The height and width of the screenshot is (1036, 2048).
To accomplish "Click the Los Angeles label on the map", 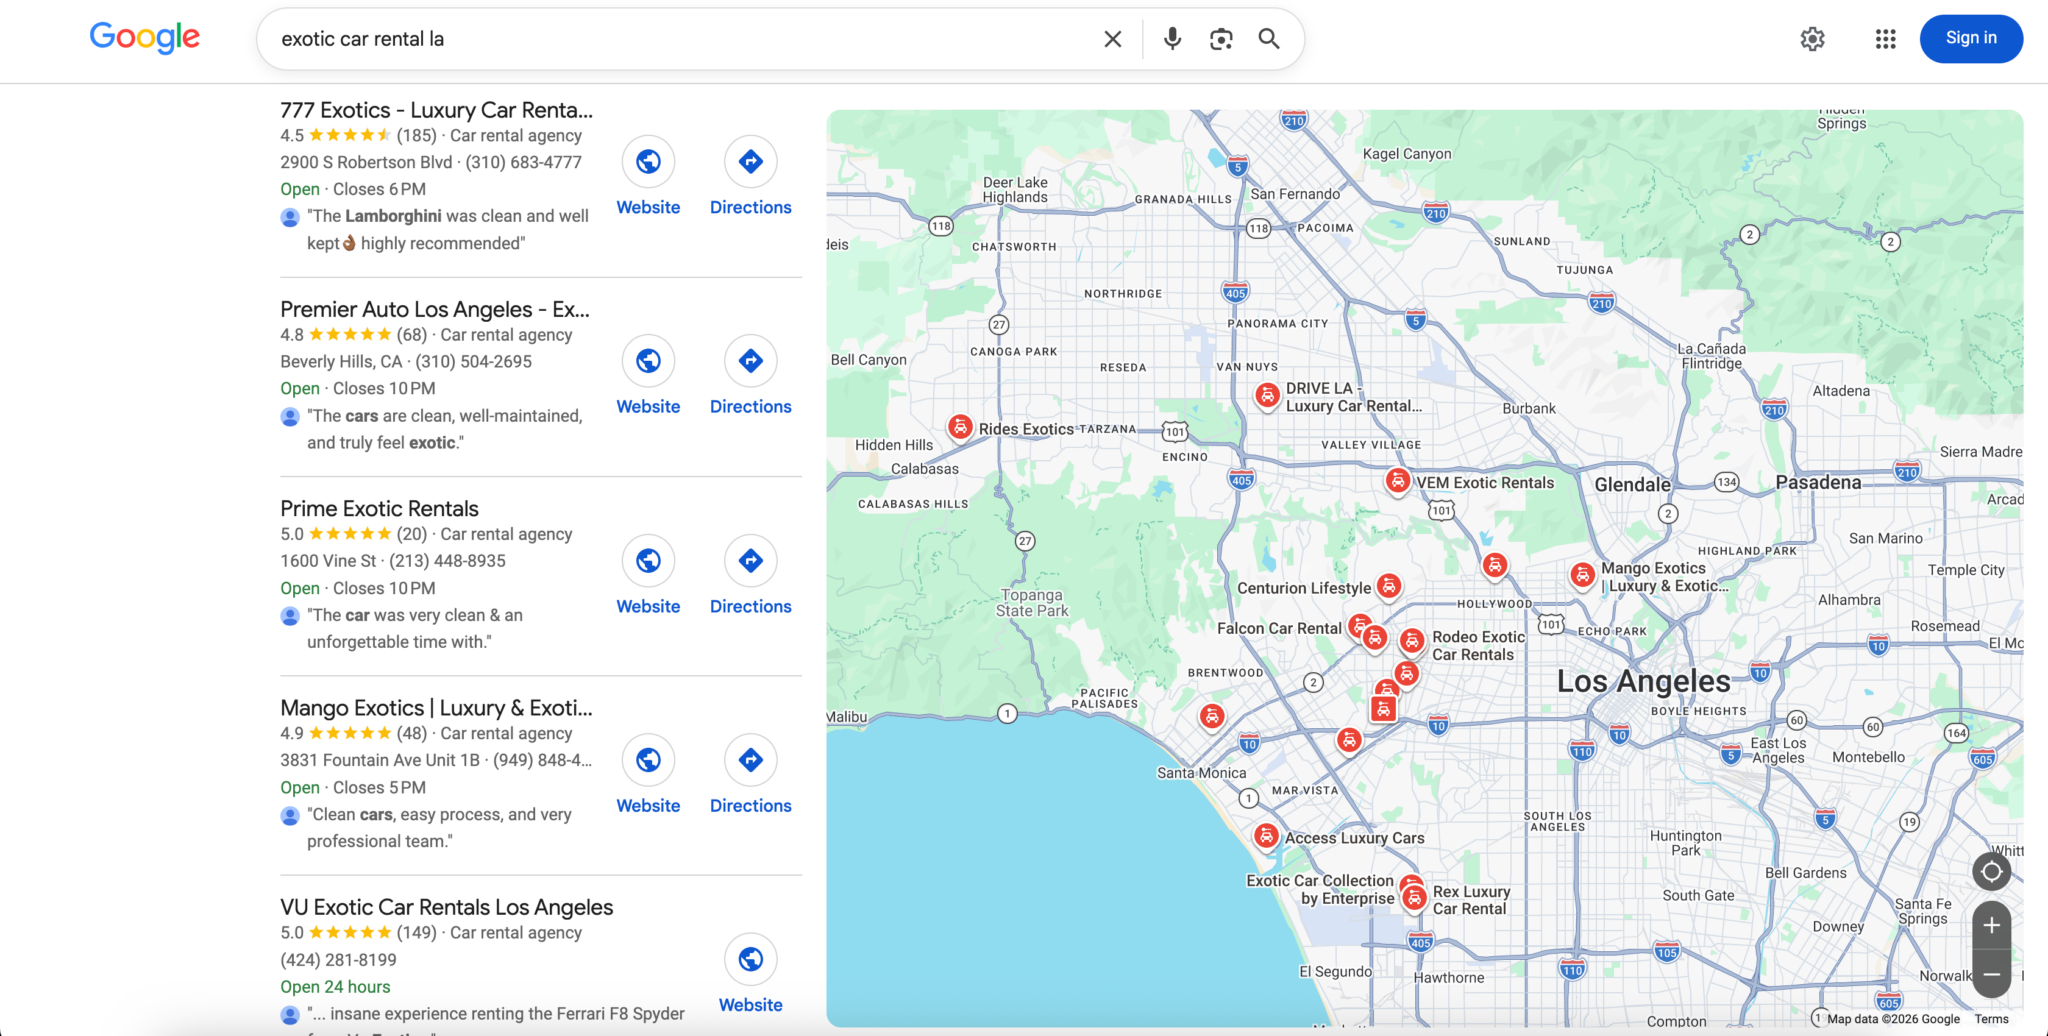I will [x=1643, y=681].
